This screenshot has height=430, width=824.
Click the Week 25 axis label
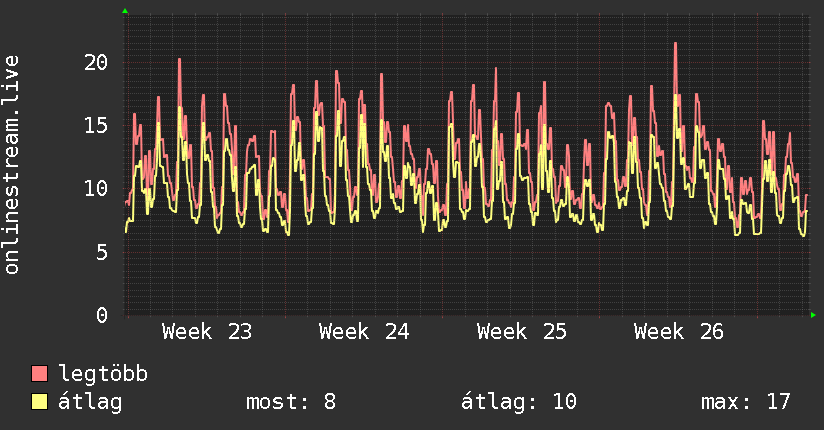[522, 332]
